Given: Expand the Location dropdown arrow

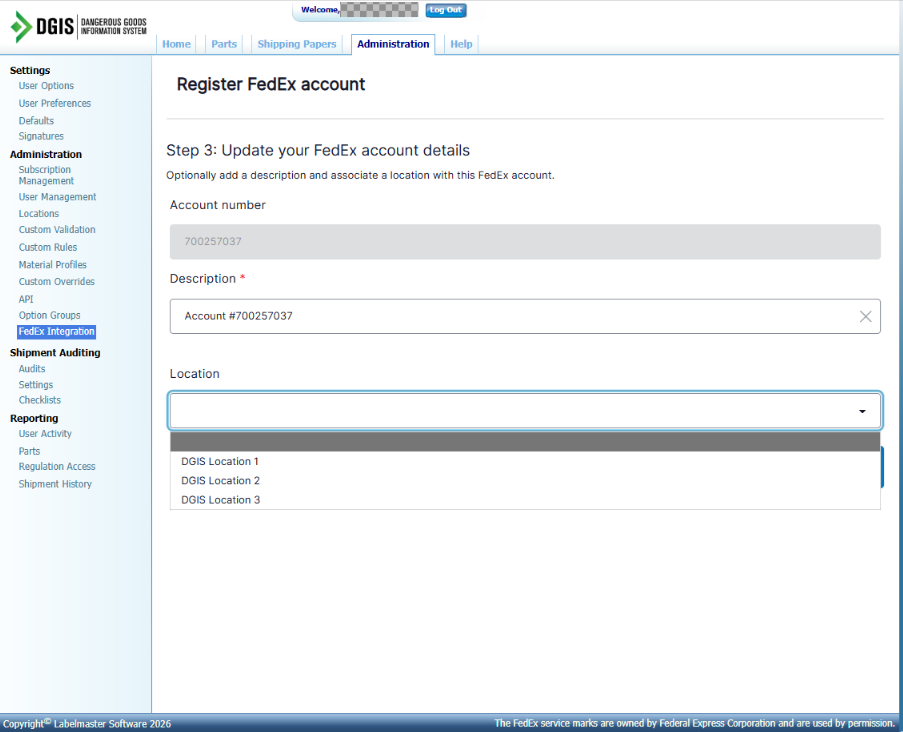Looking at the screenshot, I should (861, 411).
